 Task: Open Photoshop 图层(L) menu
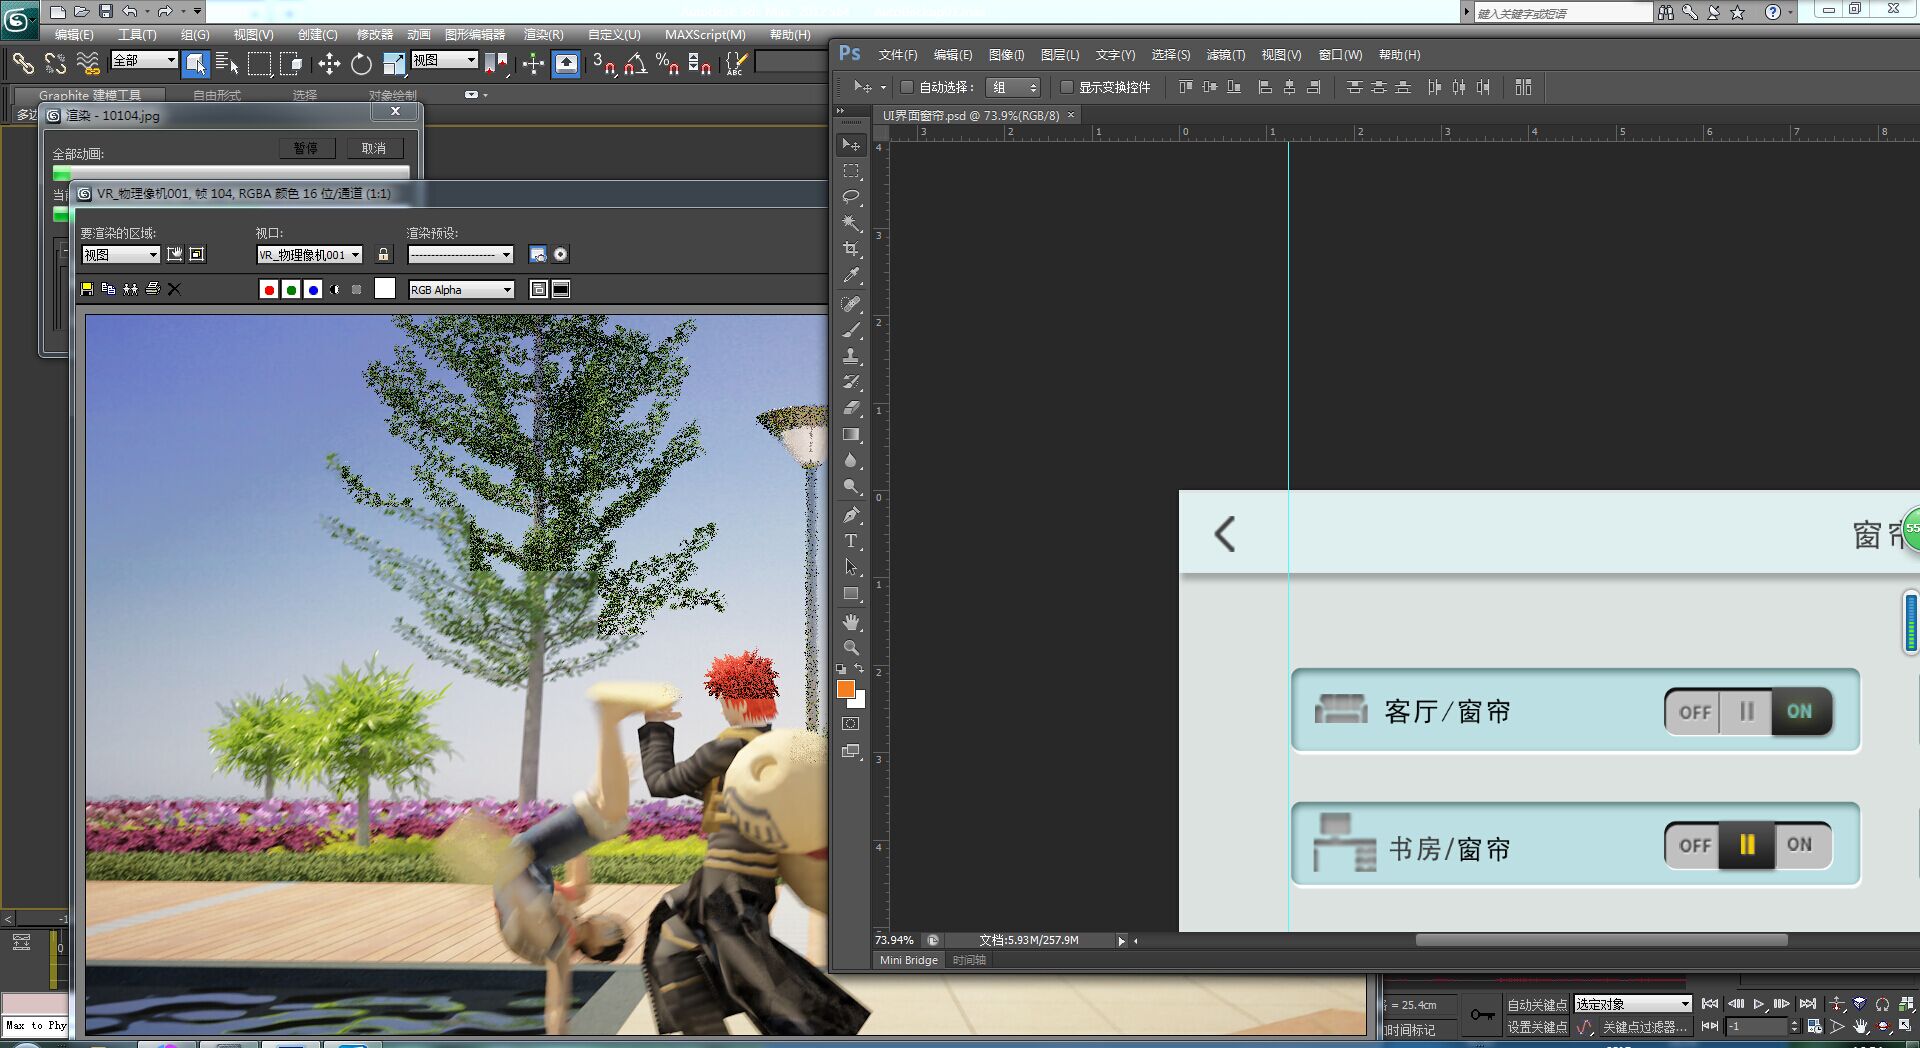(x=1060, y=55)
